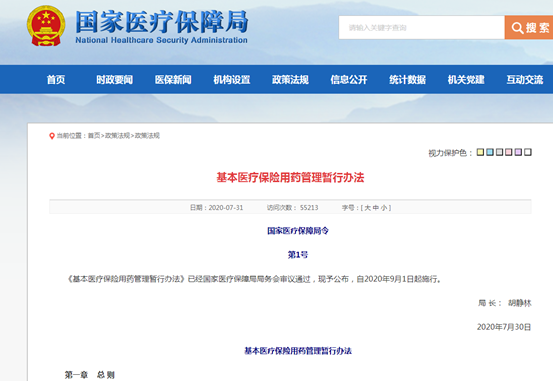Open the 首页 nav menu item
Viewport: 553px width, 381px height.
(56, 80)
